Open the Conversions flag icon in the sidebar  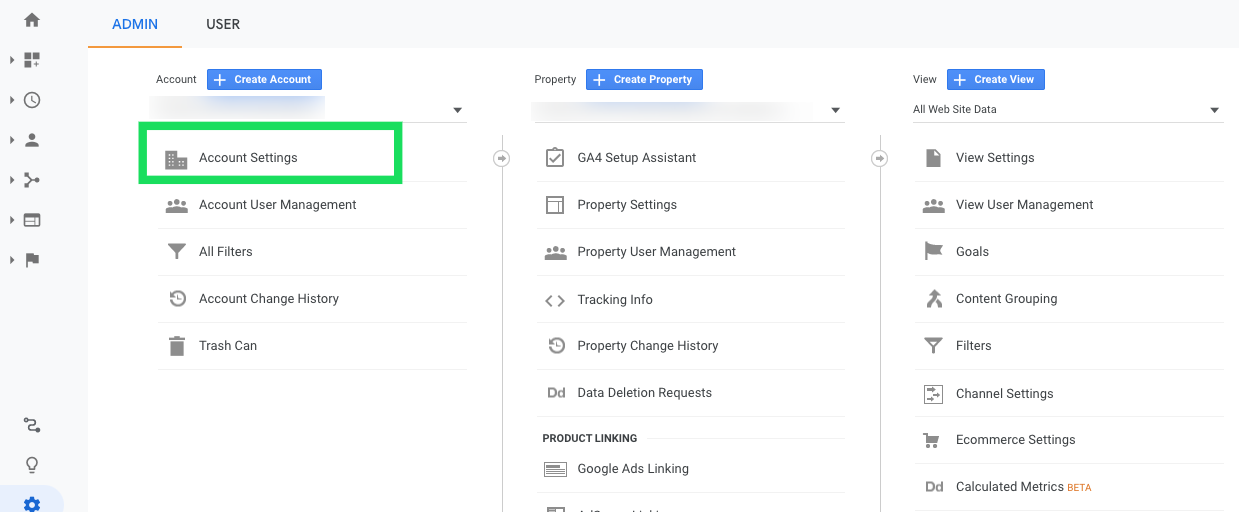tap(32, 260)
